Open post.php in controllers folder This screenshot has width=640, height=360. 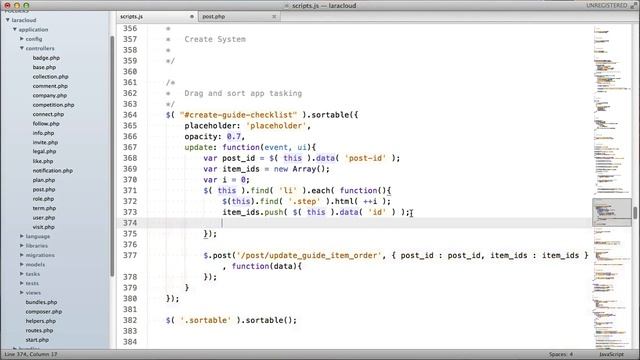pos(44,189)
